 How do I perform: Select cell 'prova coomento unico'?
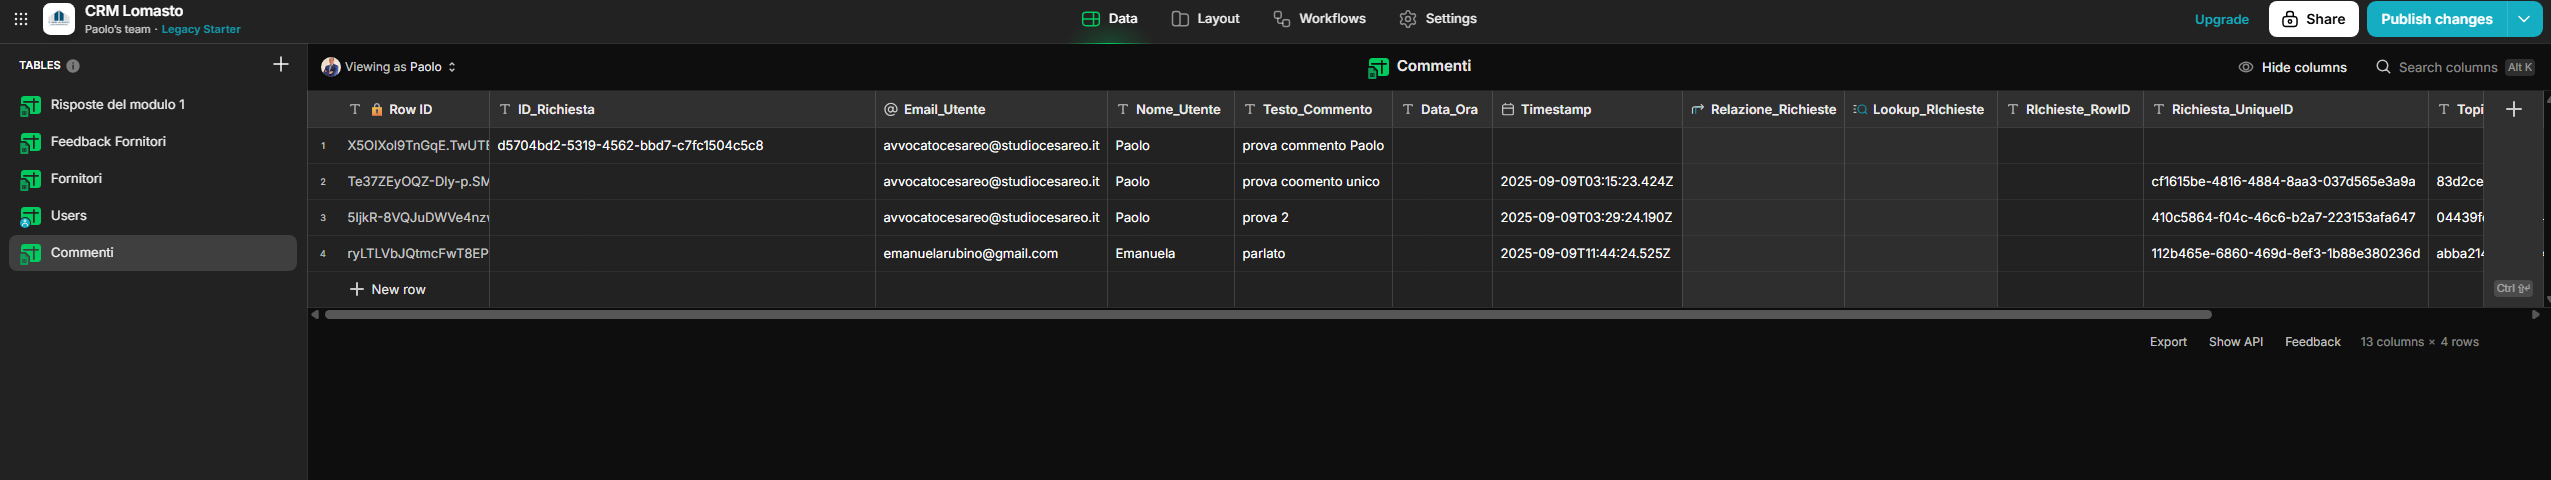[1313, 182]
